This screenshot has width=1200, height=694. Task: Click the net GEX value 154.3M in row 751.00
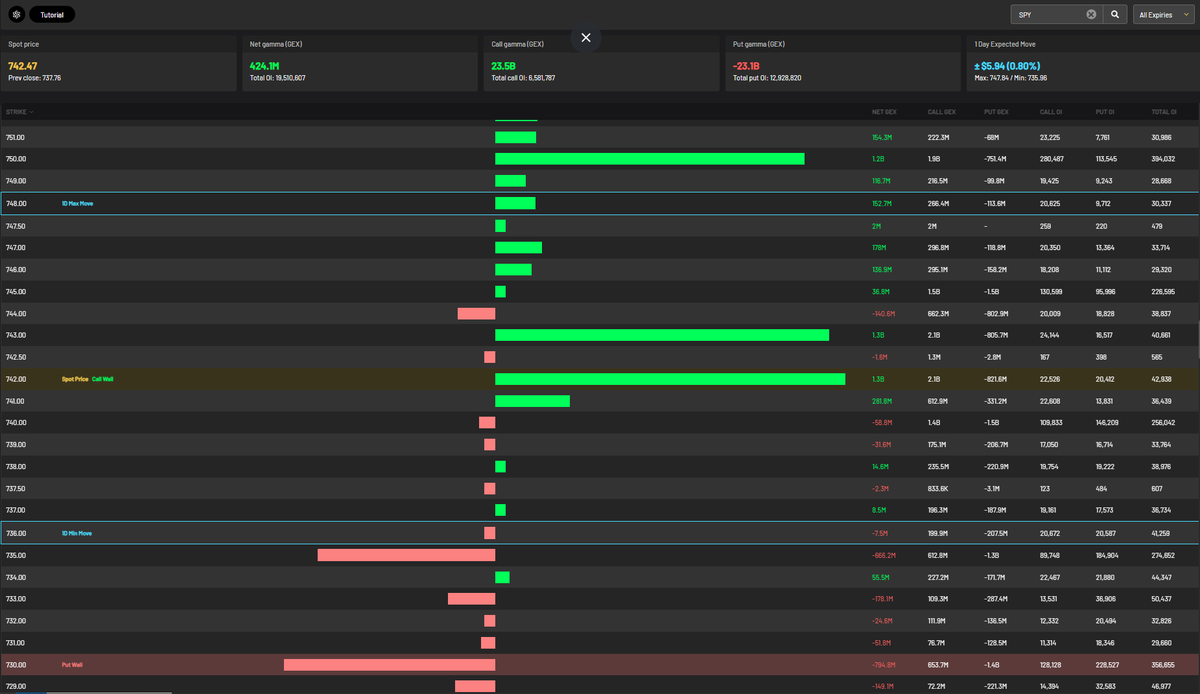point(881,137)
